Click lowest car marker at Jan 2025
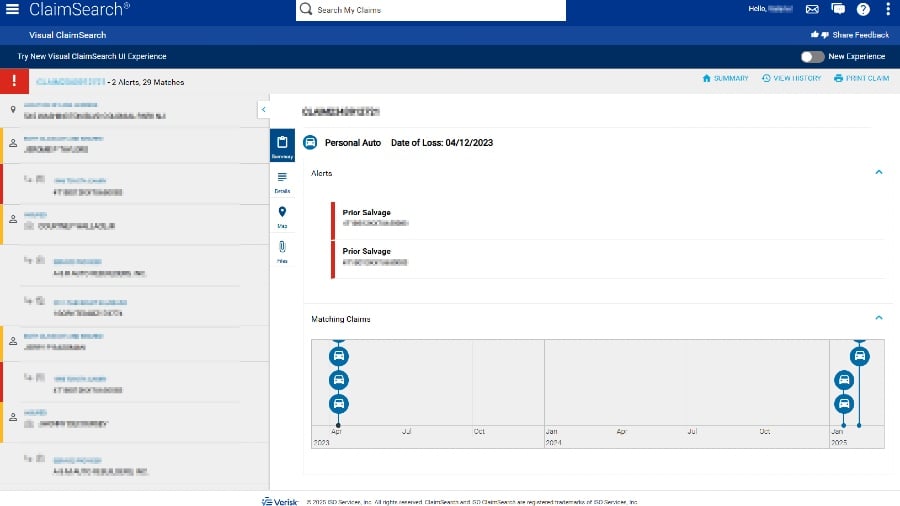Viewport: 900px width, 506px height. pos(844,404)
